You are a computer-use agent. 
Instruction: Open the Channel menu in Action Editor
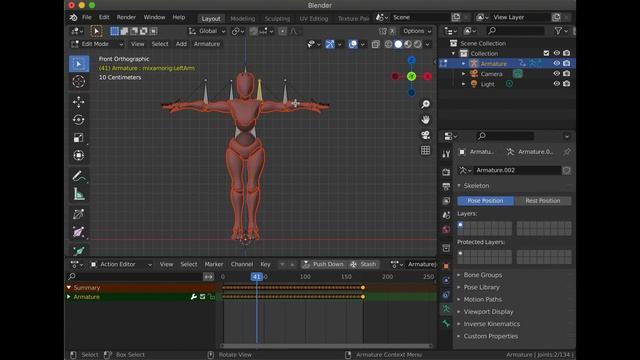point(242,264)
